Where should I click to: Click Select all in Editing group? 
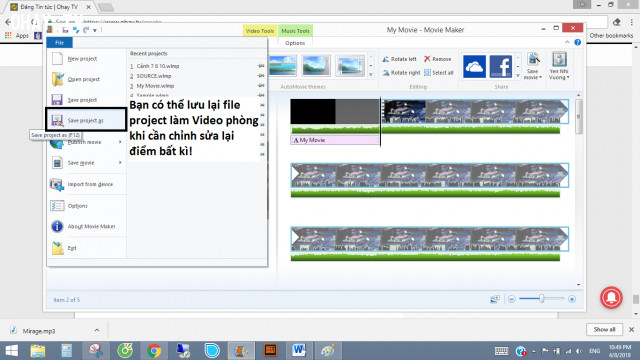point(439,73)
